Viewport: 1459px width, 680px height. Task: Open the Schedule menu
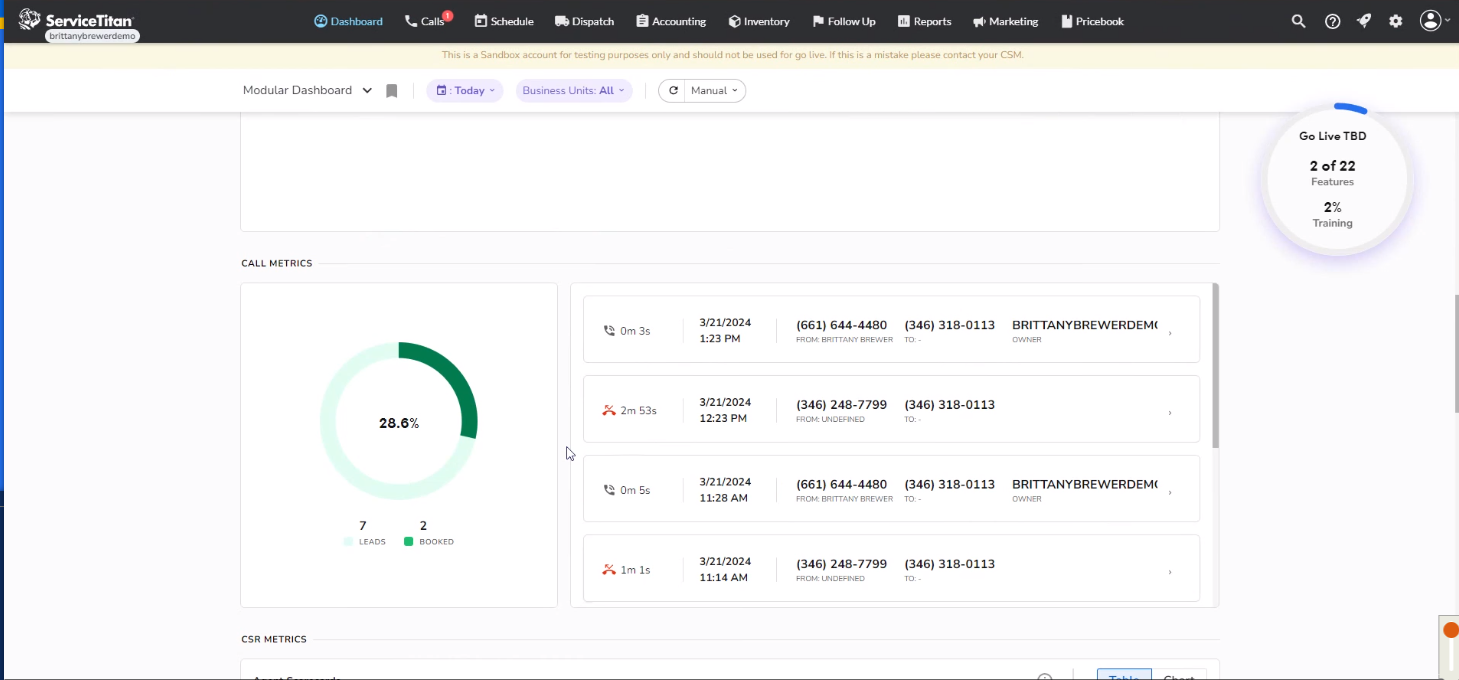coord(503,20)
